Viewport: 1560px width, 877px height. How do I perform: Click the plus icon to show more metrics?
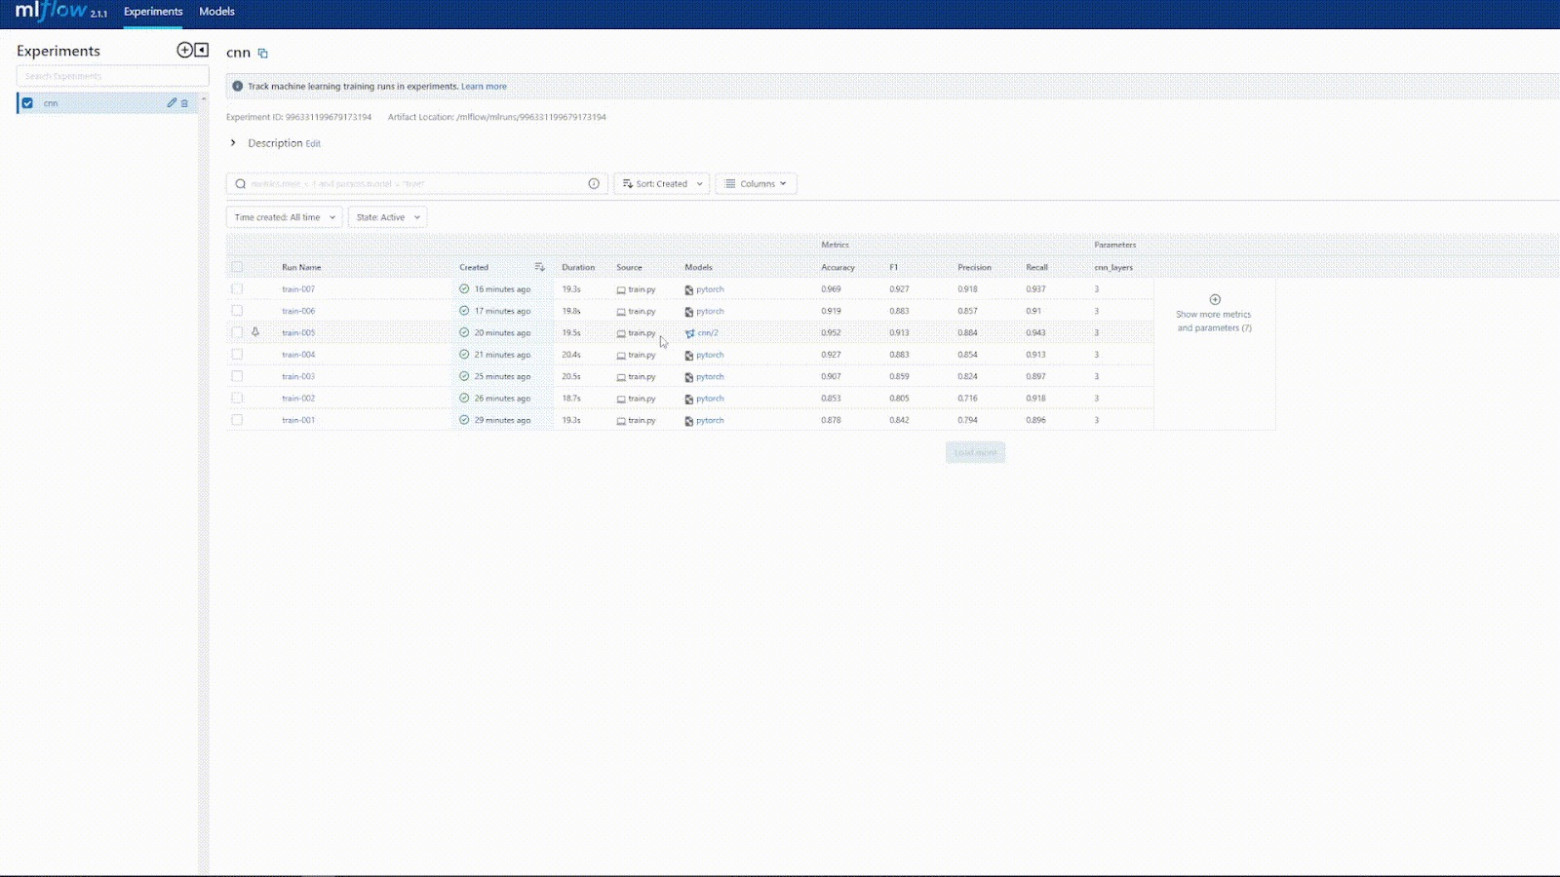click(x=1214, y=300)
